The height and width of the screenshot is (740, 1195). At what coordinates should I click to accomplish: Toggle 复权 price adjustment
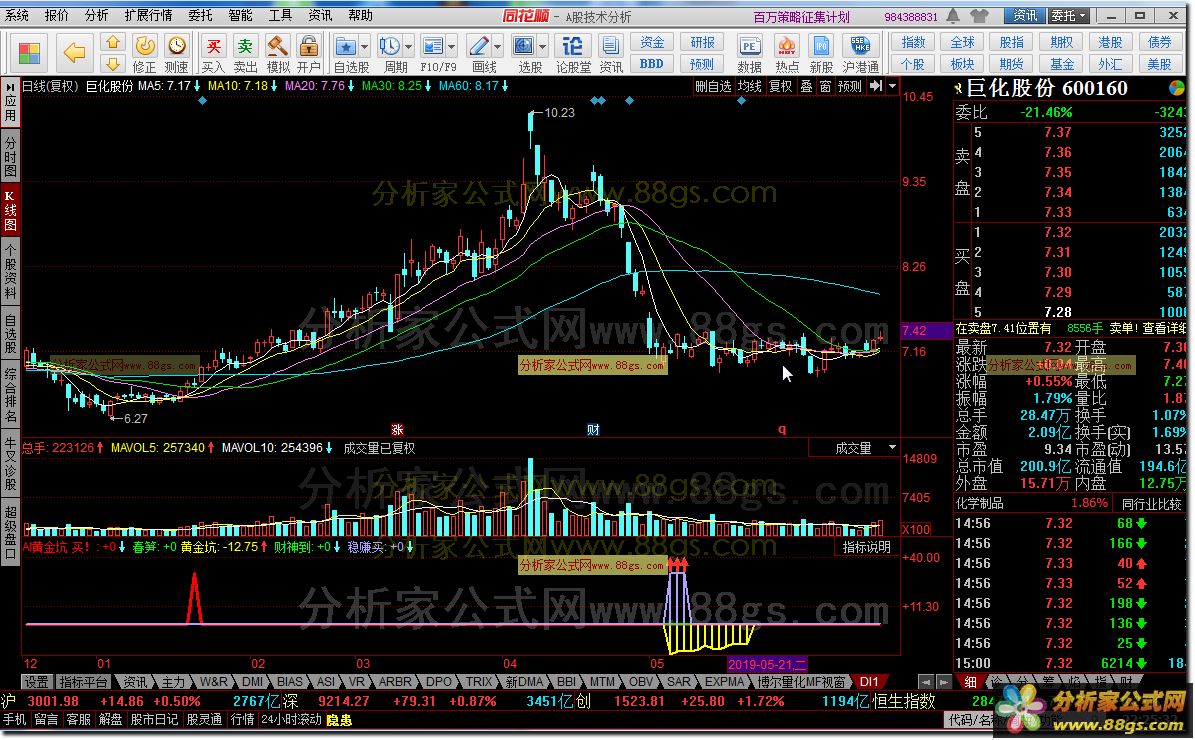coord(780,86)
